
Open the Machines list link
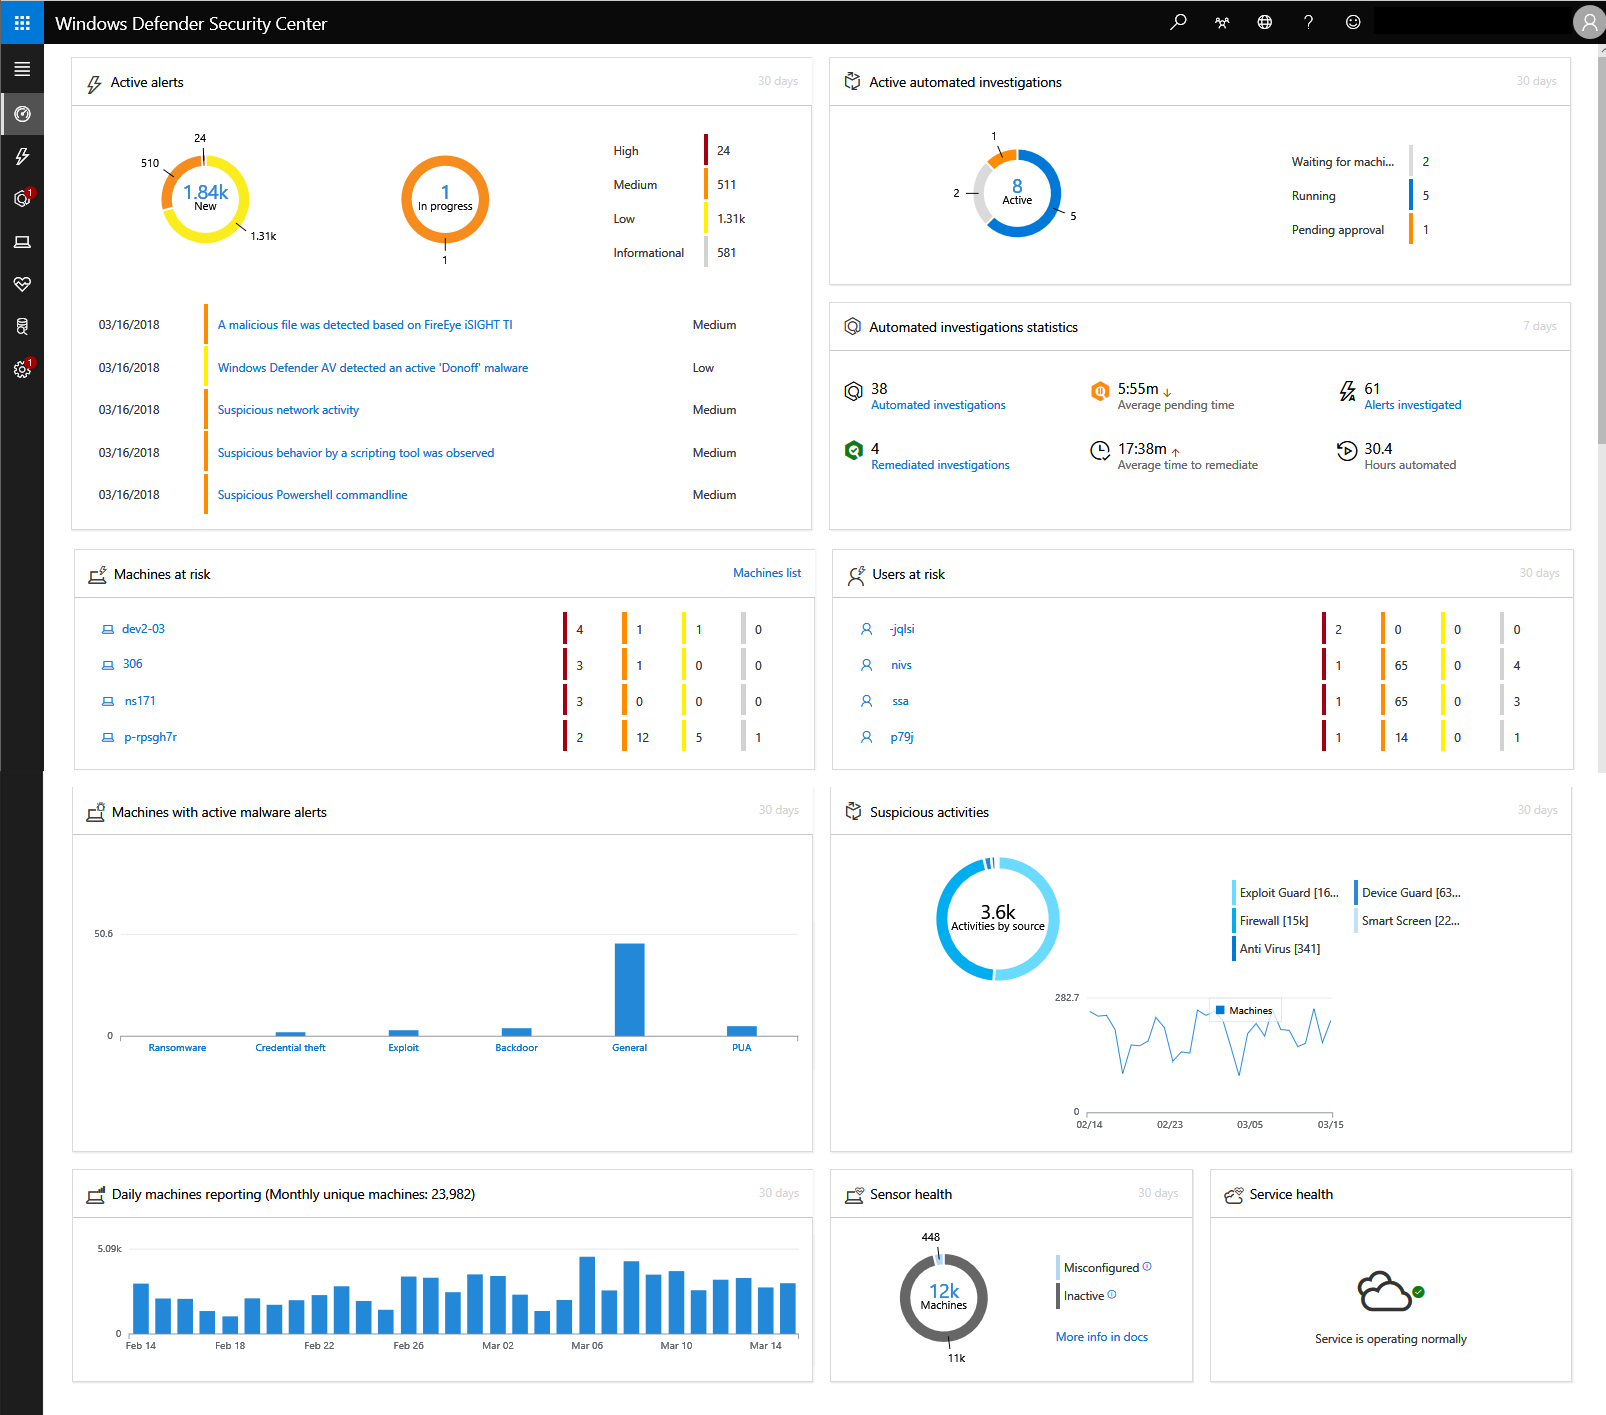766,573
